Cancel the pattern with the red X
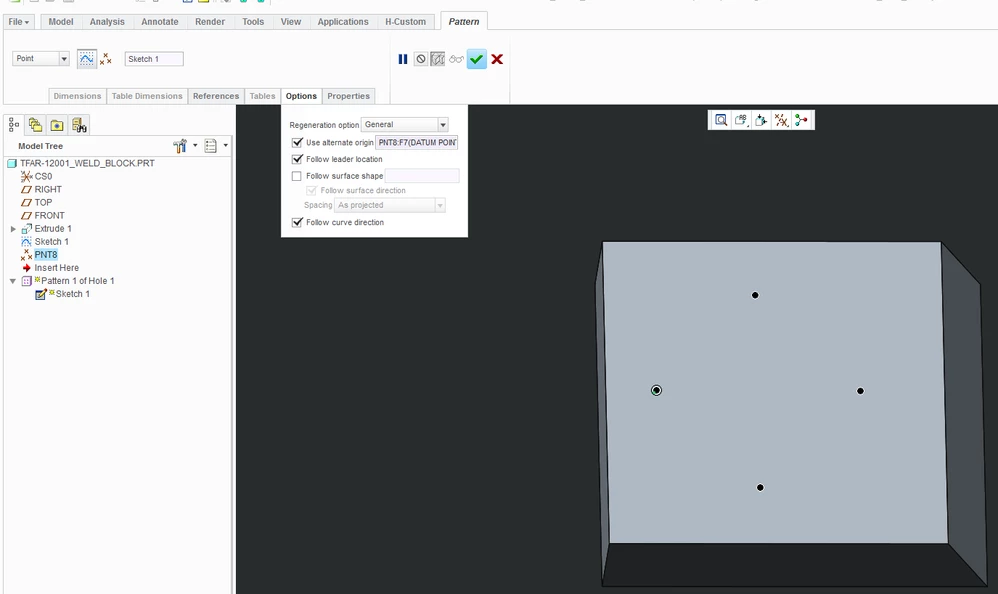 click(497, 59)
